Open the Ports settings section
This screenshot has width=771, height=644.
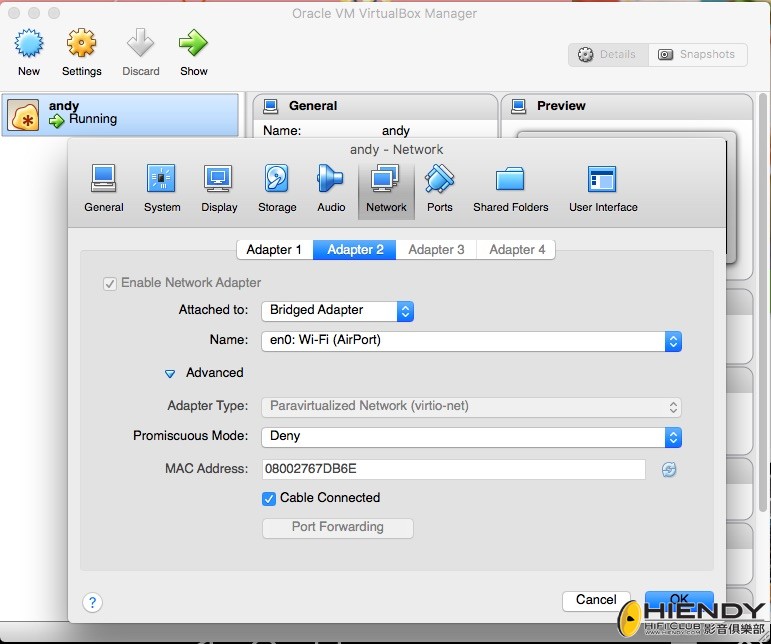coord(439,188)
